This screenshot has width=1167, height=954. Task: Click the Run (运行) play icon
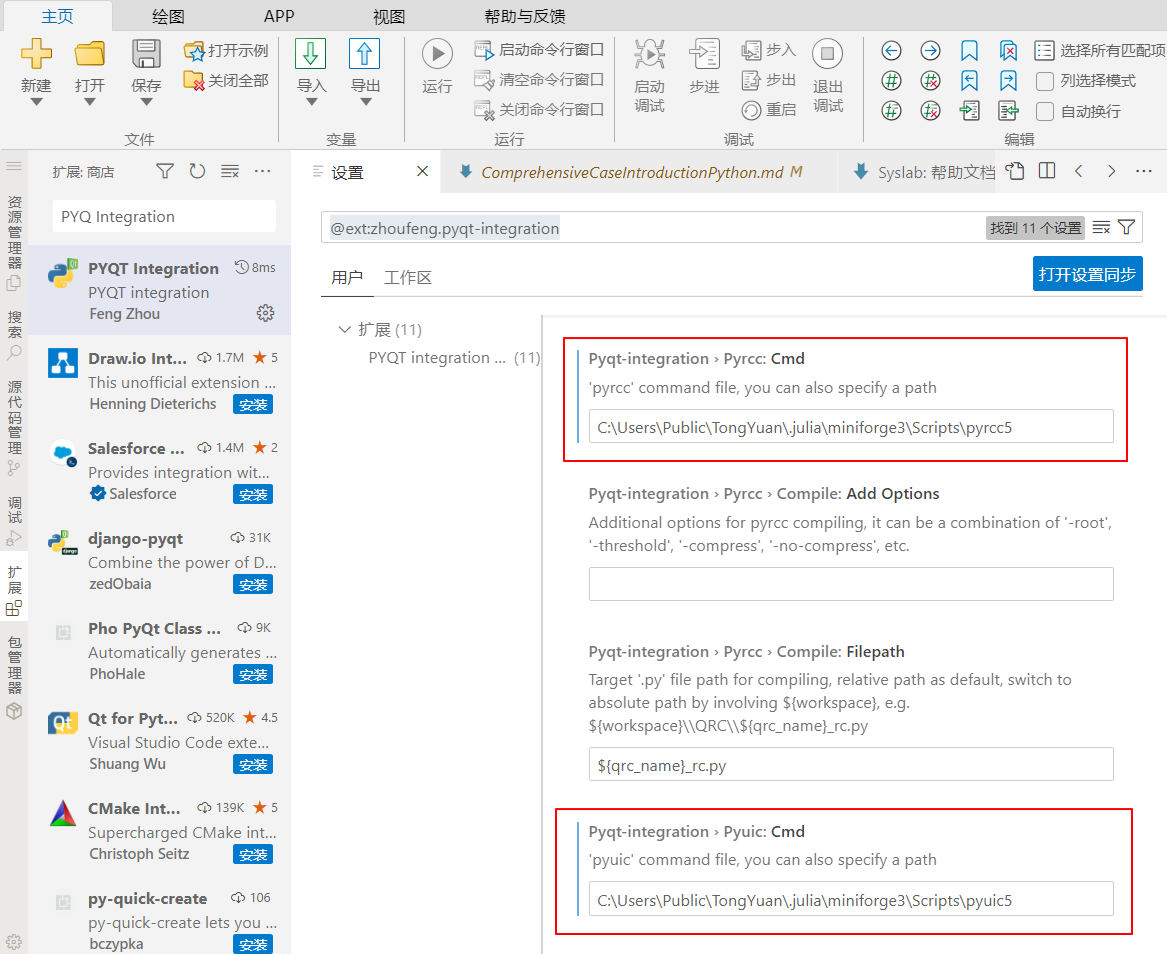click(437, 54)
